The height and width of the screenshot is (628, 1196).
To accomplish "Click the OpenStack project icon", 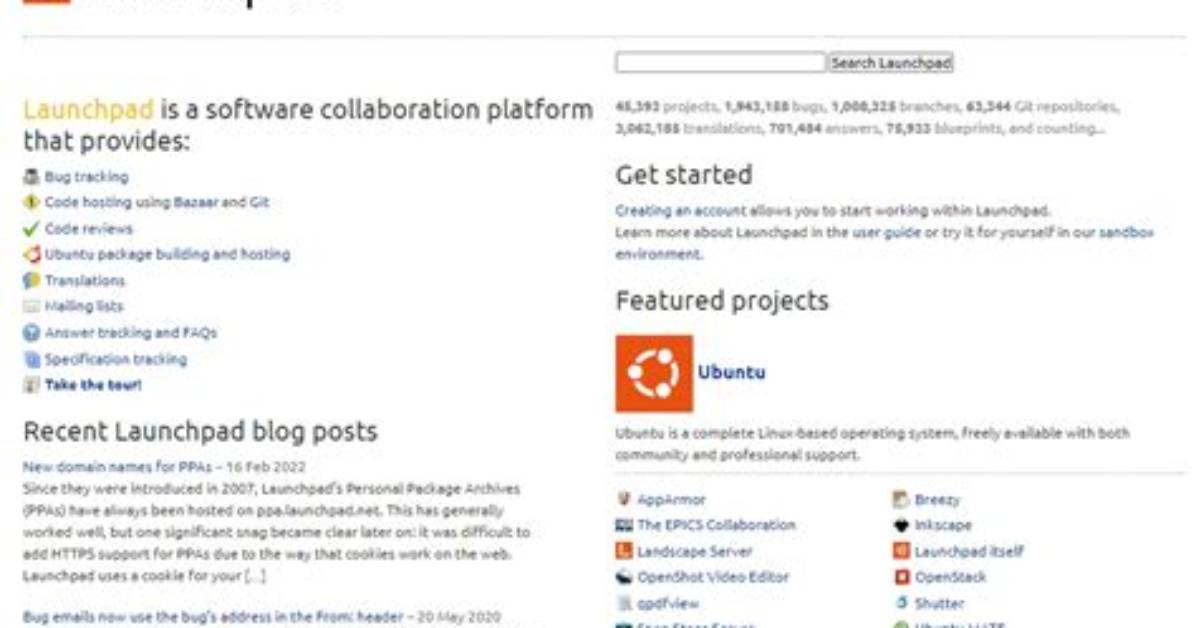I will 902,577.
